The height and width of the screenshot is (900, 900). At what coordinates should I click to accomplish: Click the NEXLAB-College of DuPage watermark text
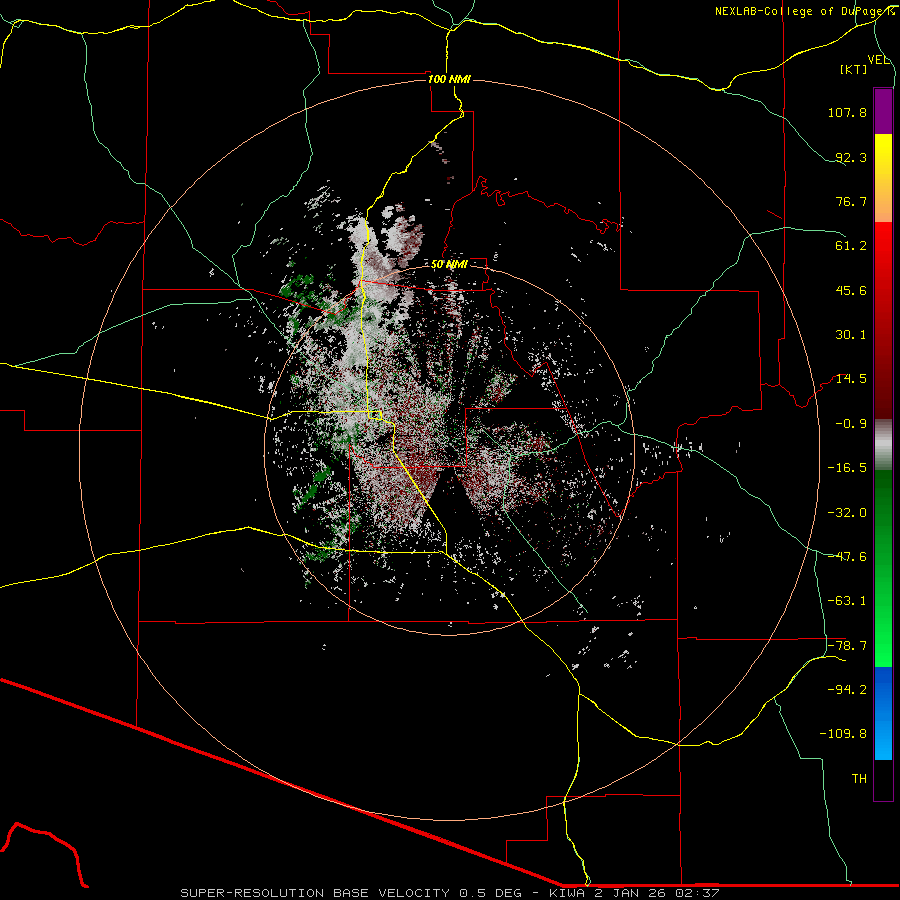pos(805,11)
